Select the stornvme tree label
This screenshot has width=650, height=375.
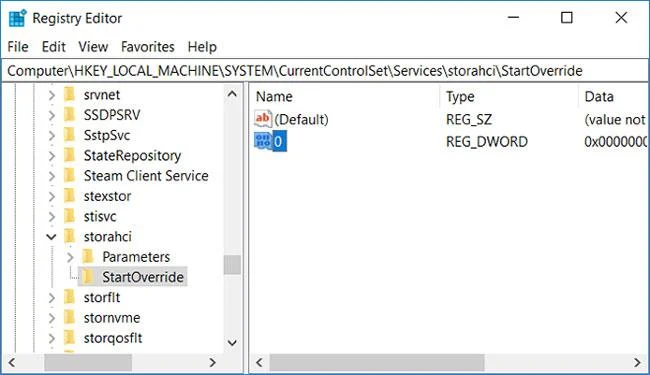pos(112,318)
